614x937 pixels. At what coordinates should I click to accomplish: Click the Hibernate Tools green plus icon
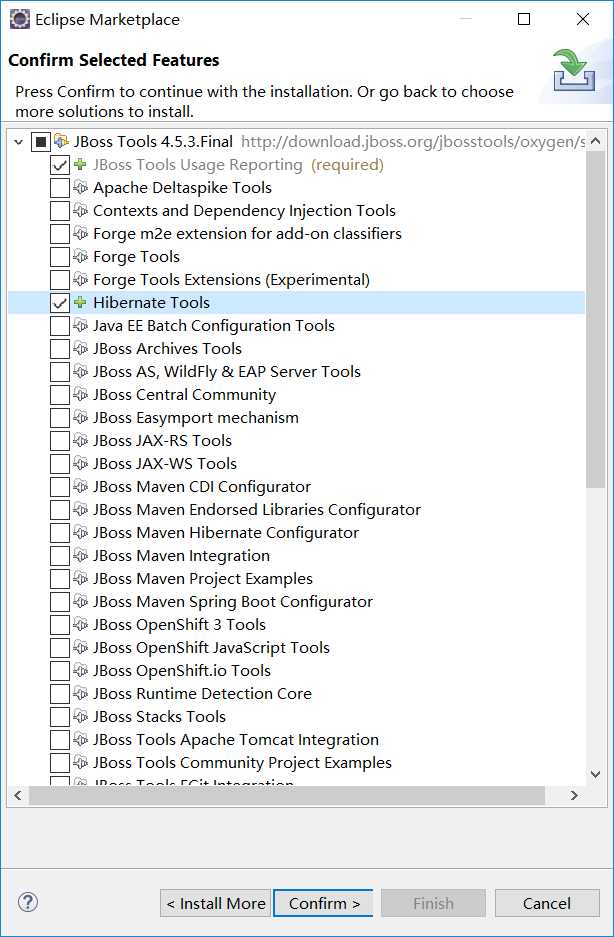pos(81,303)
